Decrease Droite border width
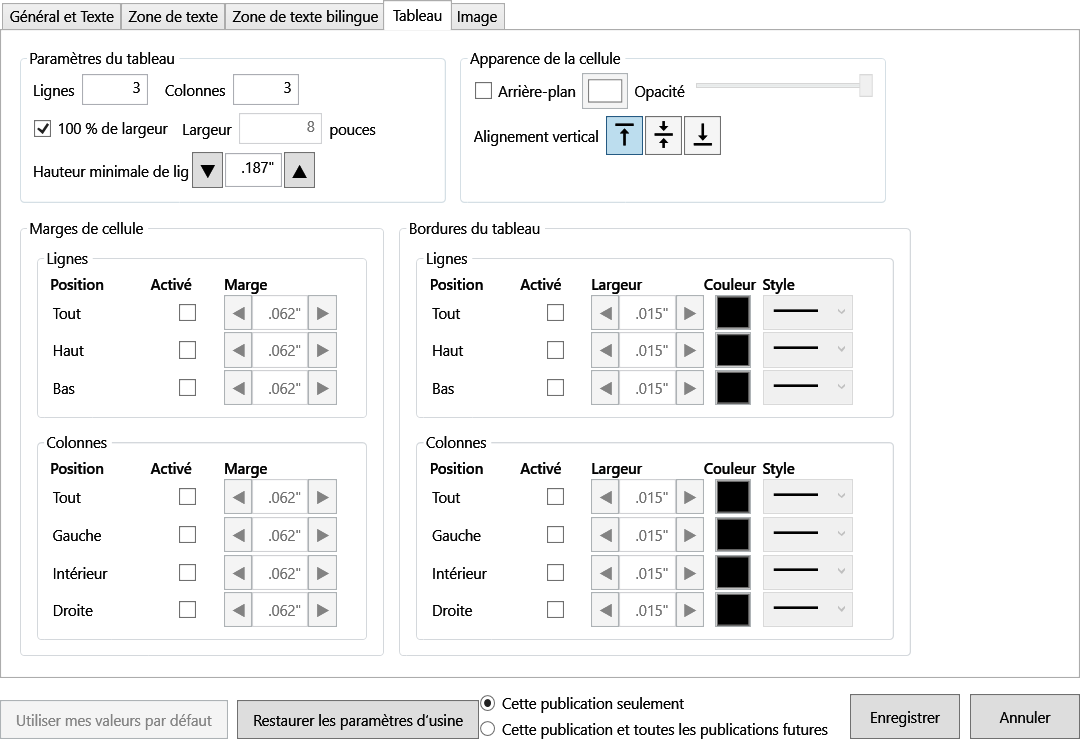This screenshot has height=740, width=1080. coord(605,610)
